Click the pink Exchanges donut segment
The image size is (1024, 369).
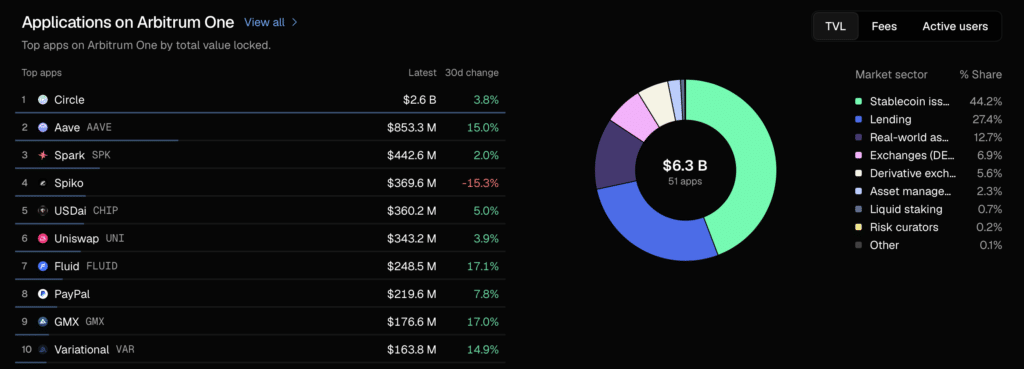(634, 117)
